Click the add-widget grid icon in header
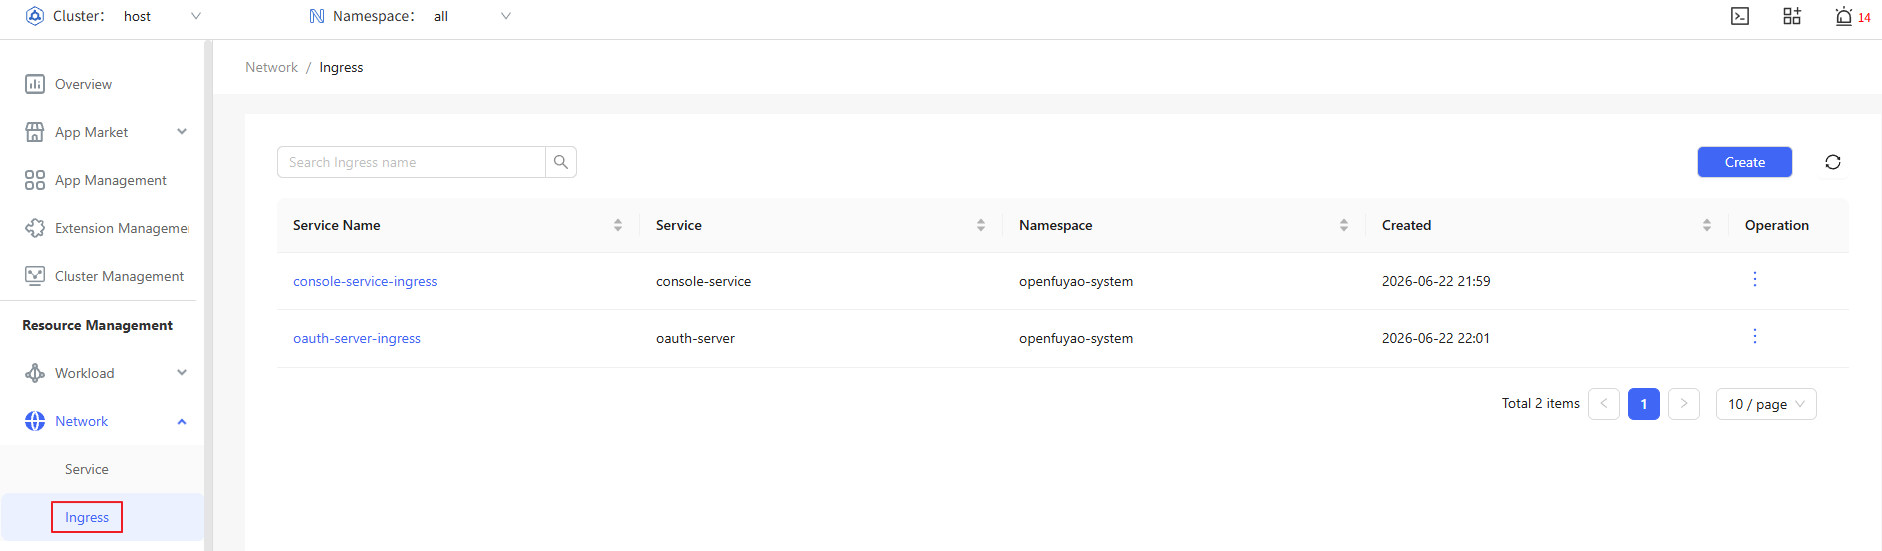Viewport: 1882px width, 551px height. [x=1792, y=16]
